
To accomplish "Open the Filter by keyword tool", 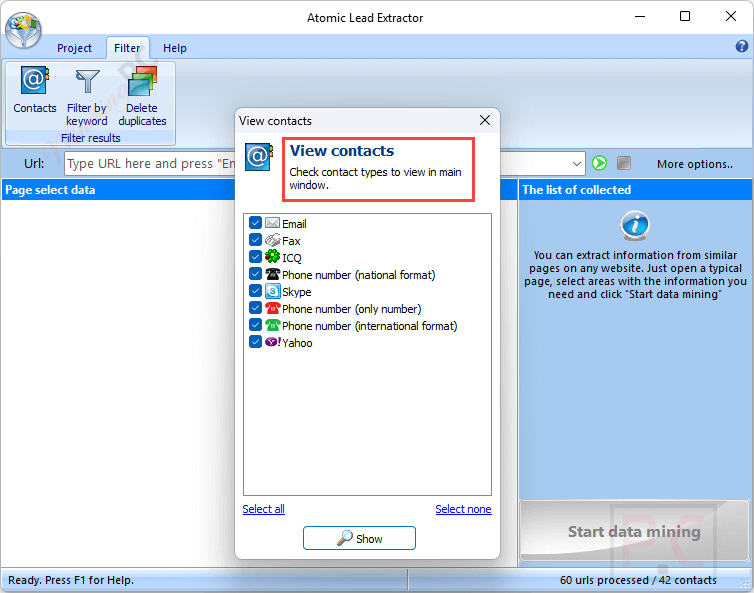I will pos(87,97).
